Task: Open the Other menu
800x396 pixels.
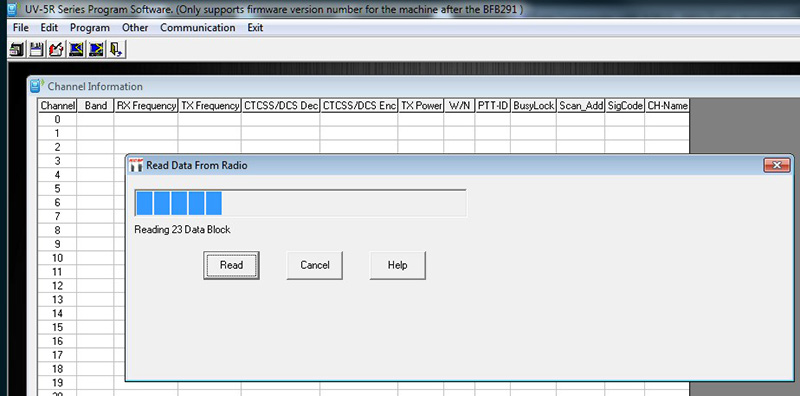Action: coord(135,28)
